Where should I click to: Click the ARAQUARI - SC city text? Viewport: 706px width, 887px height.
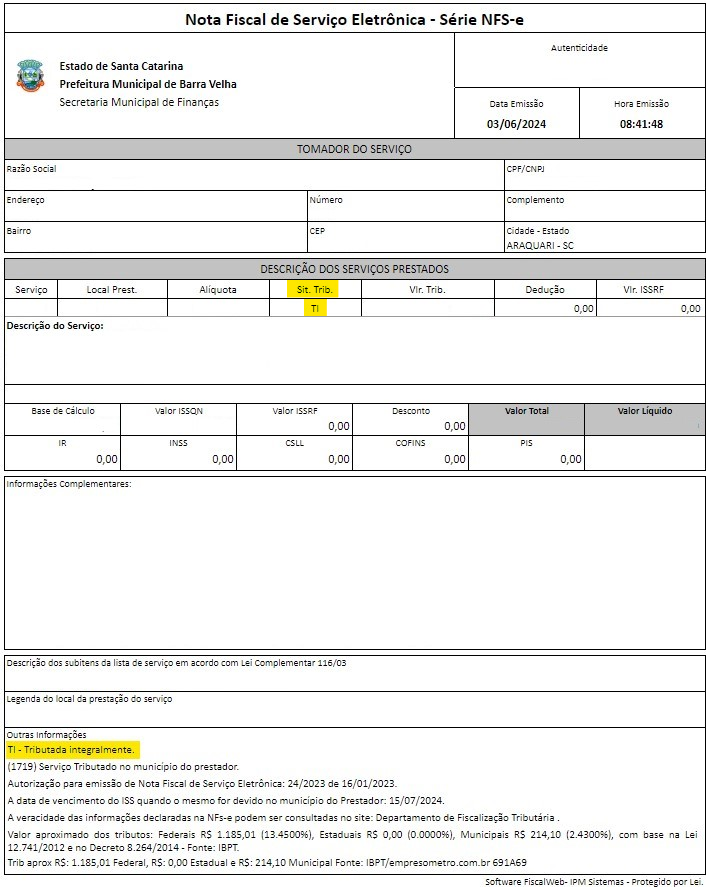(x=540, y=246)
